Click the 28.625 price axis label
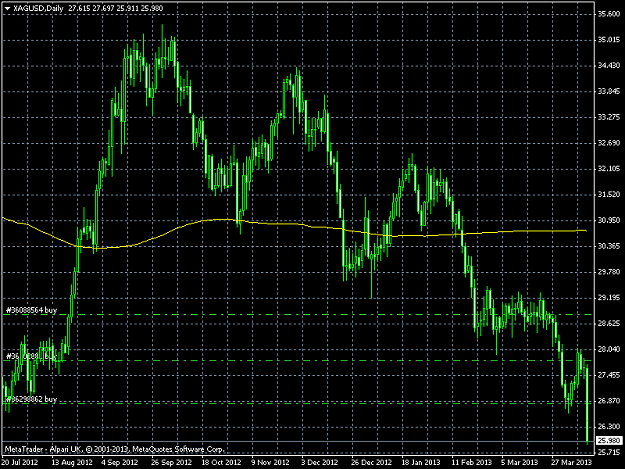This screenshot has height=469, width=625. click(x=609, y=323)
